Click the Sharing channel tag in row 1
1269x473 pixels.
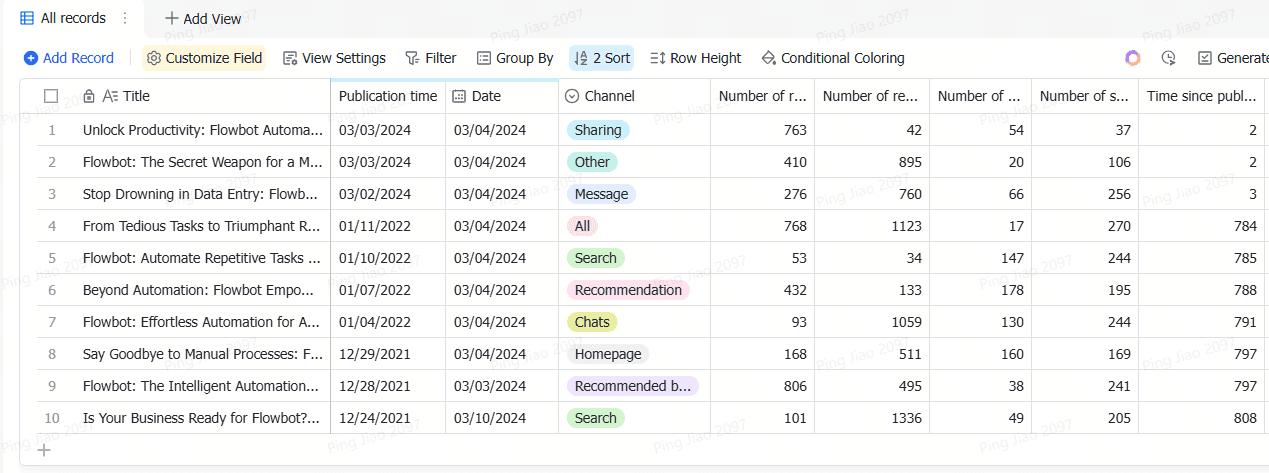[x=598, y=130]
